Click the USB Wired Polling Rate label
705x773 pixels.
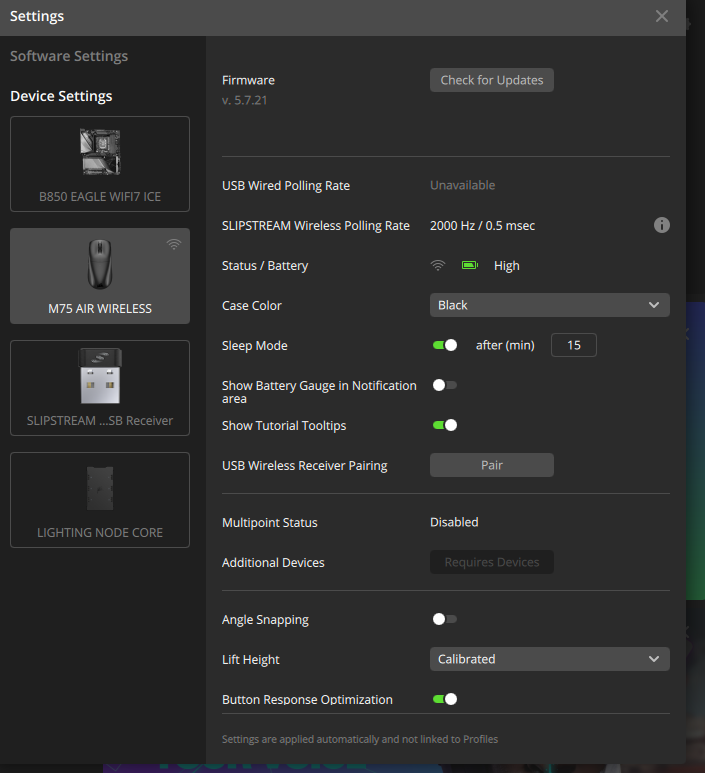coord(286,186)
